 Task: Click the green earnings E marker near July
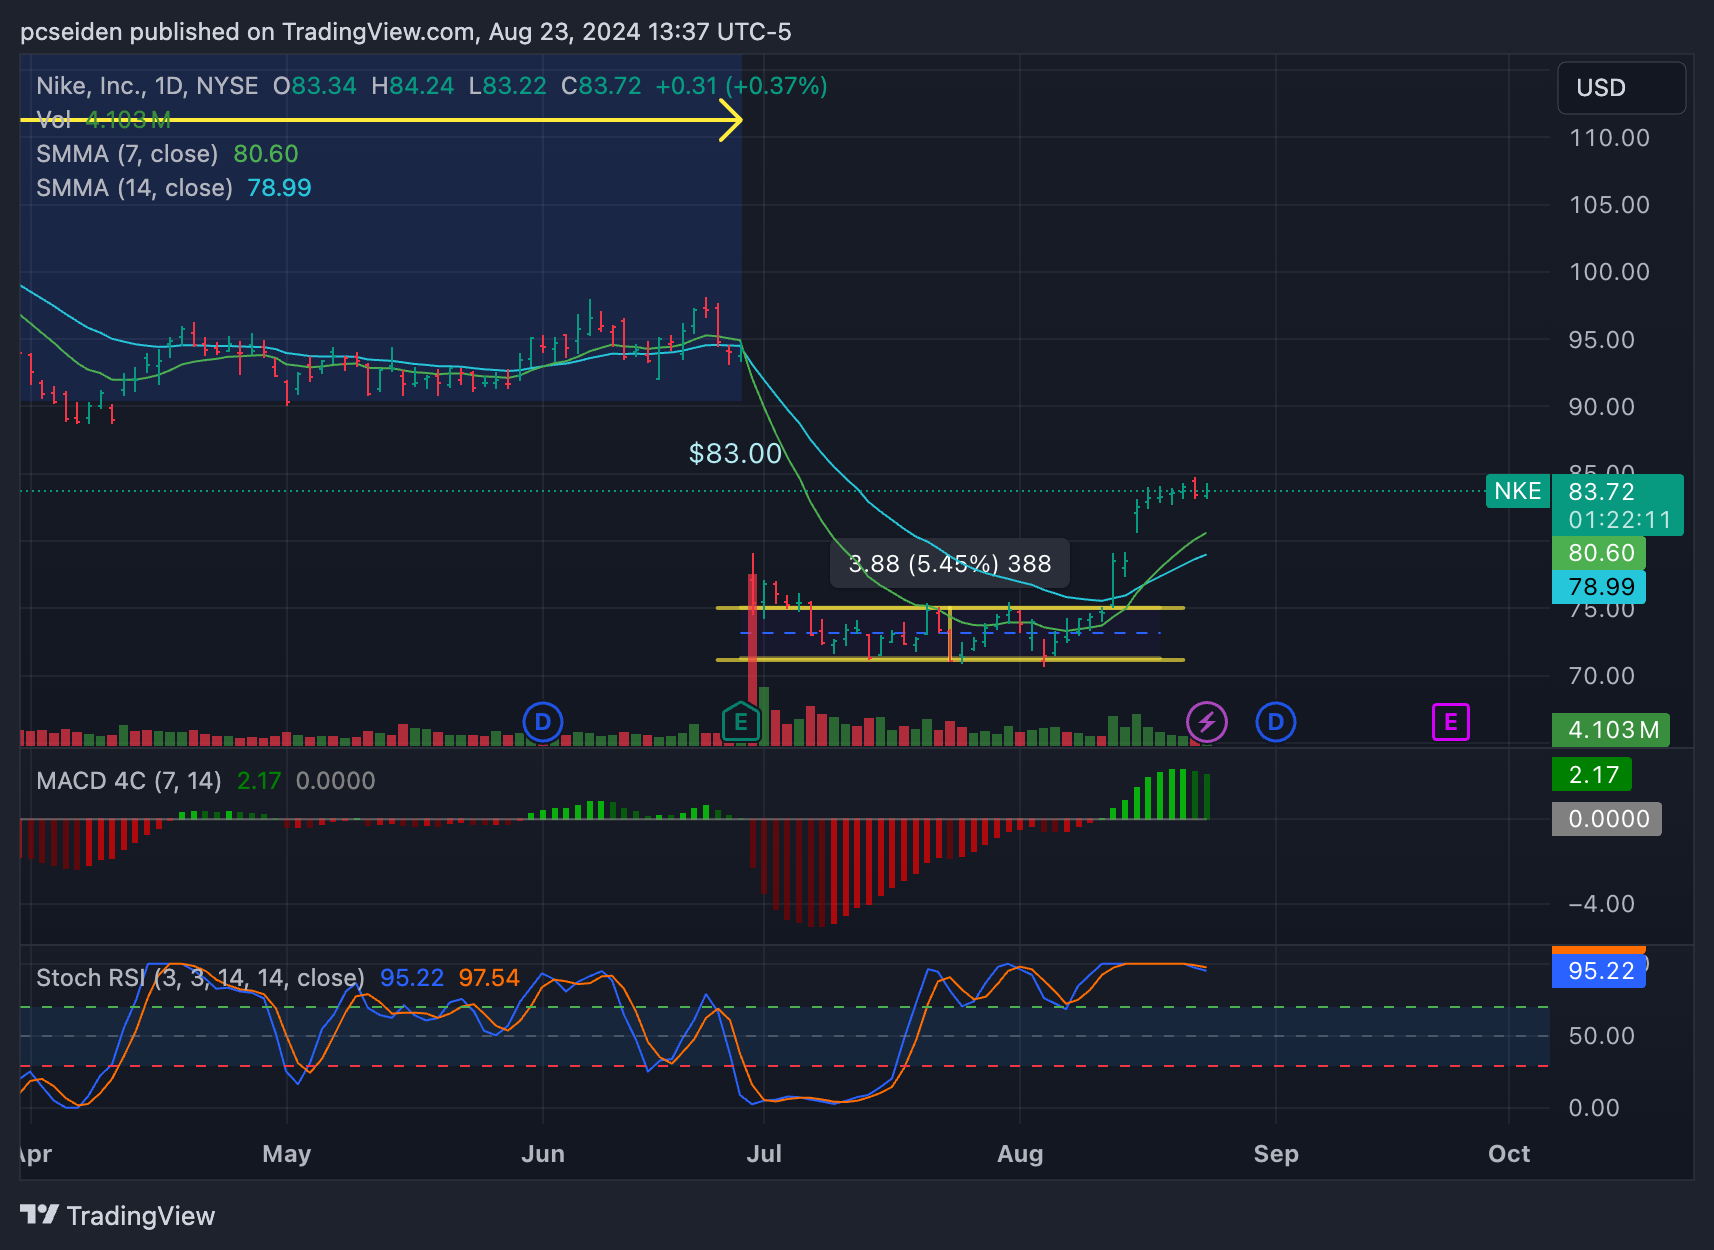click(x=741, y=722)
